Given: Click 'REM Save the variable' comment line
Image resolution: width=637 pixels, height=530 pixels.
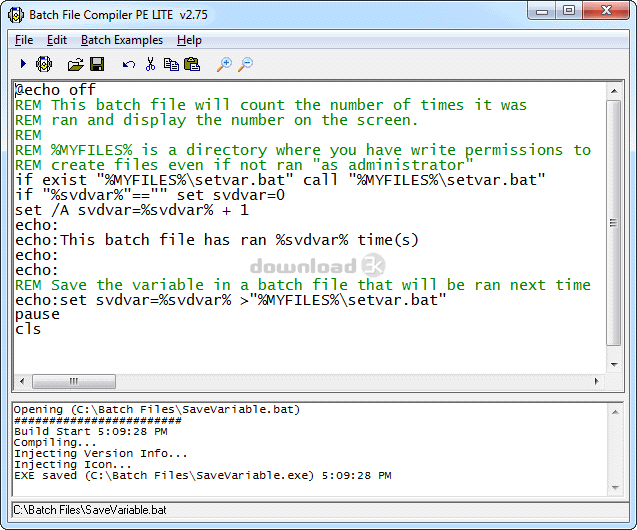Looking at the screenshot, I should pos(303,285).
